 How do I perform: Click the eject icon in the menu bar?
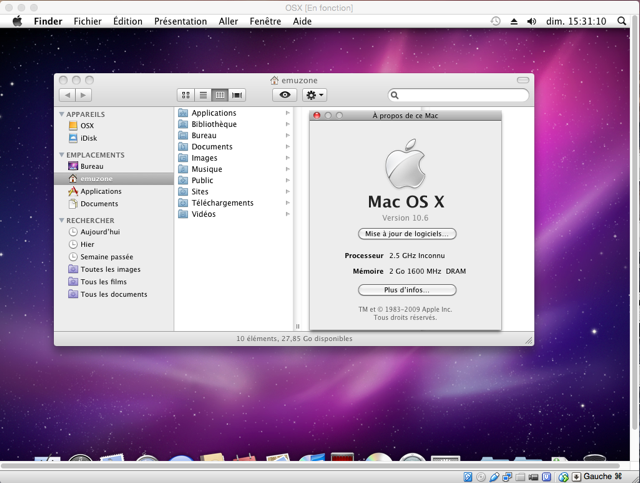click(x=514, y=21)
